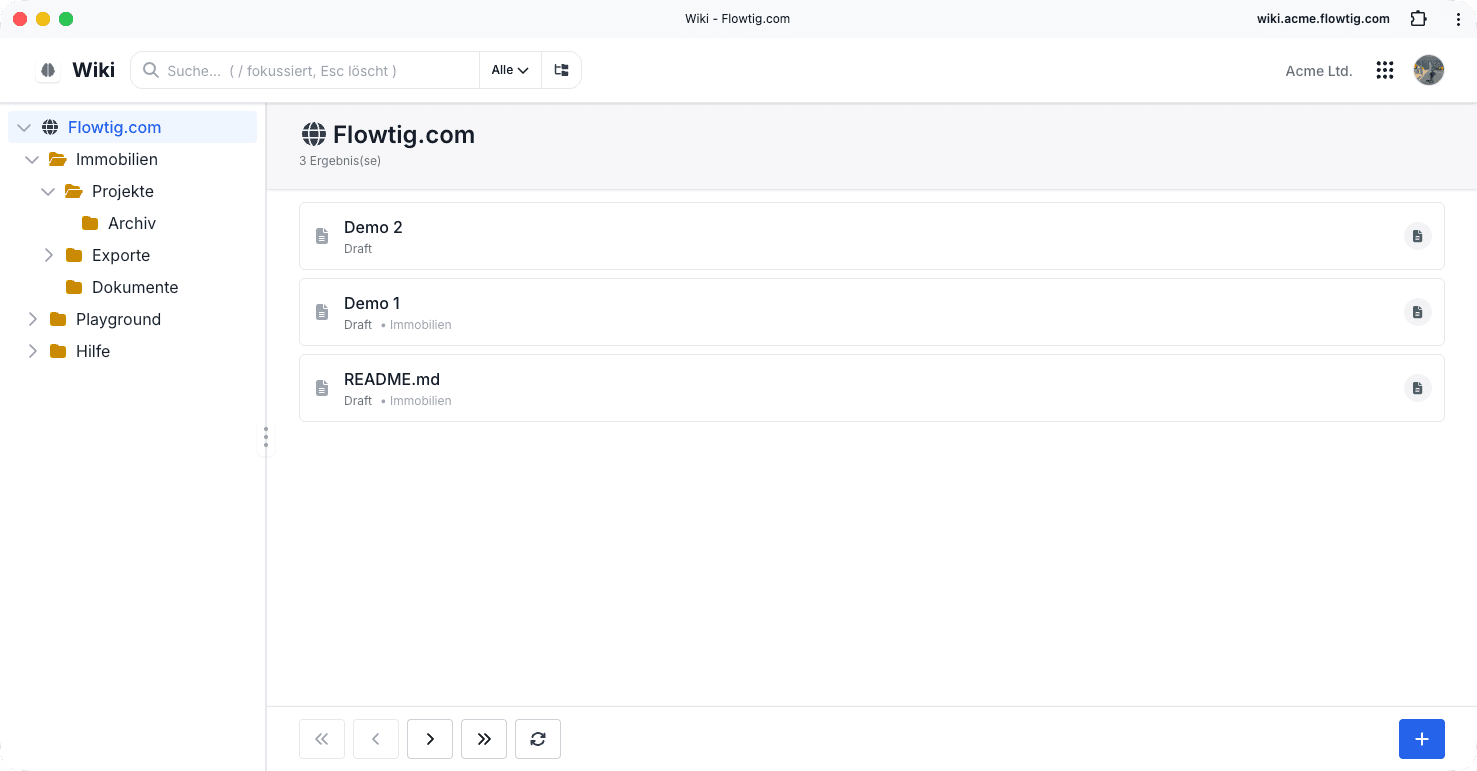
Task: Select the Archiv tree item
Action: pyautogui.click(x=132, y=223)
